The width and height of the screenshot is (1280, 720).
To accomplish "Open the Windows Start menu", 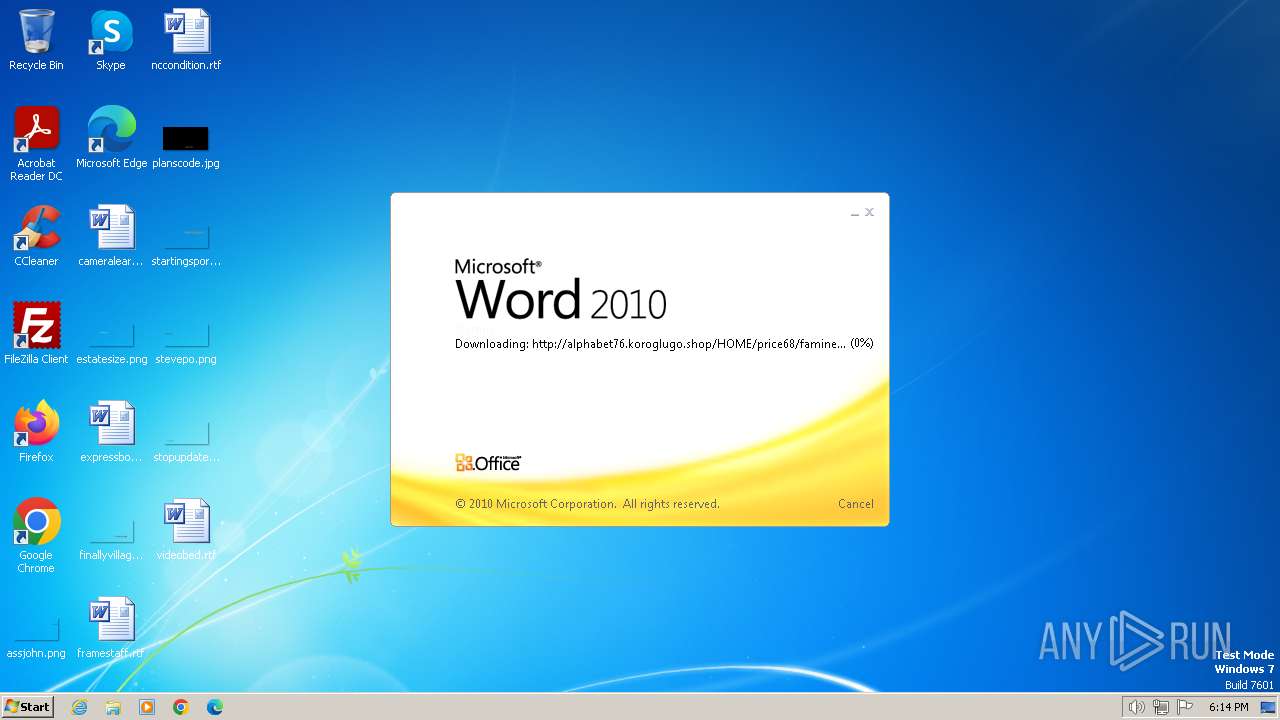I will coord(27,706).
